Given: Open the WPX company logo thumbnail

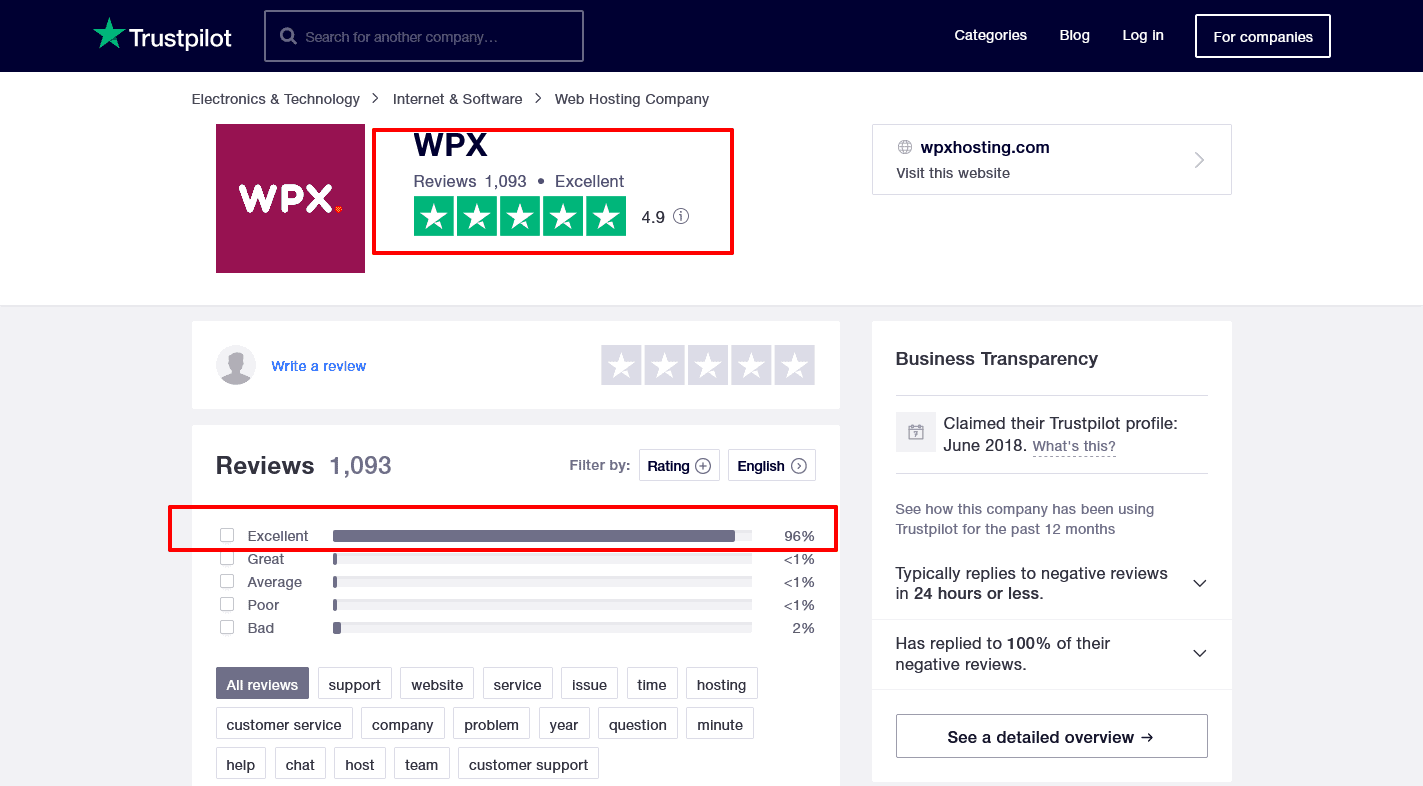Looking at the screenshot, I should point(290,198).
